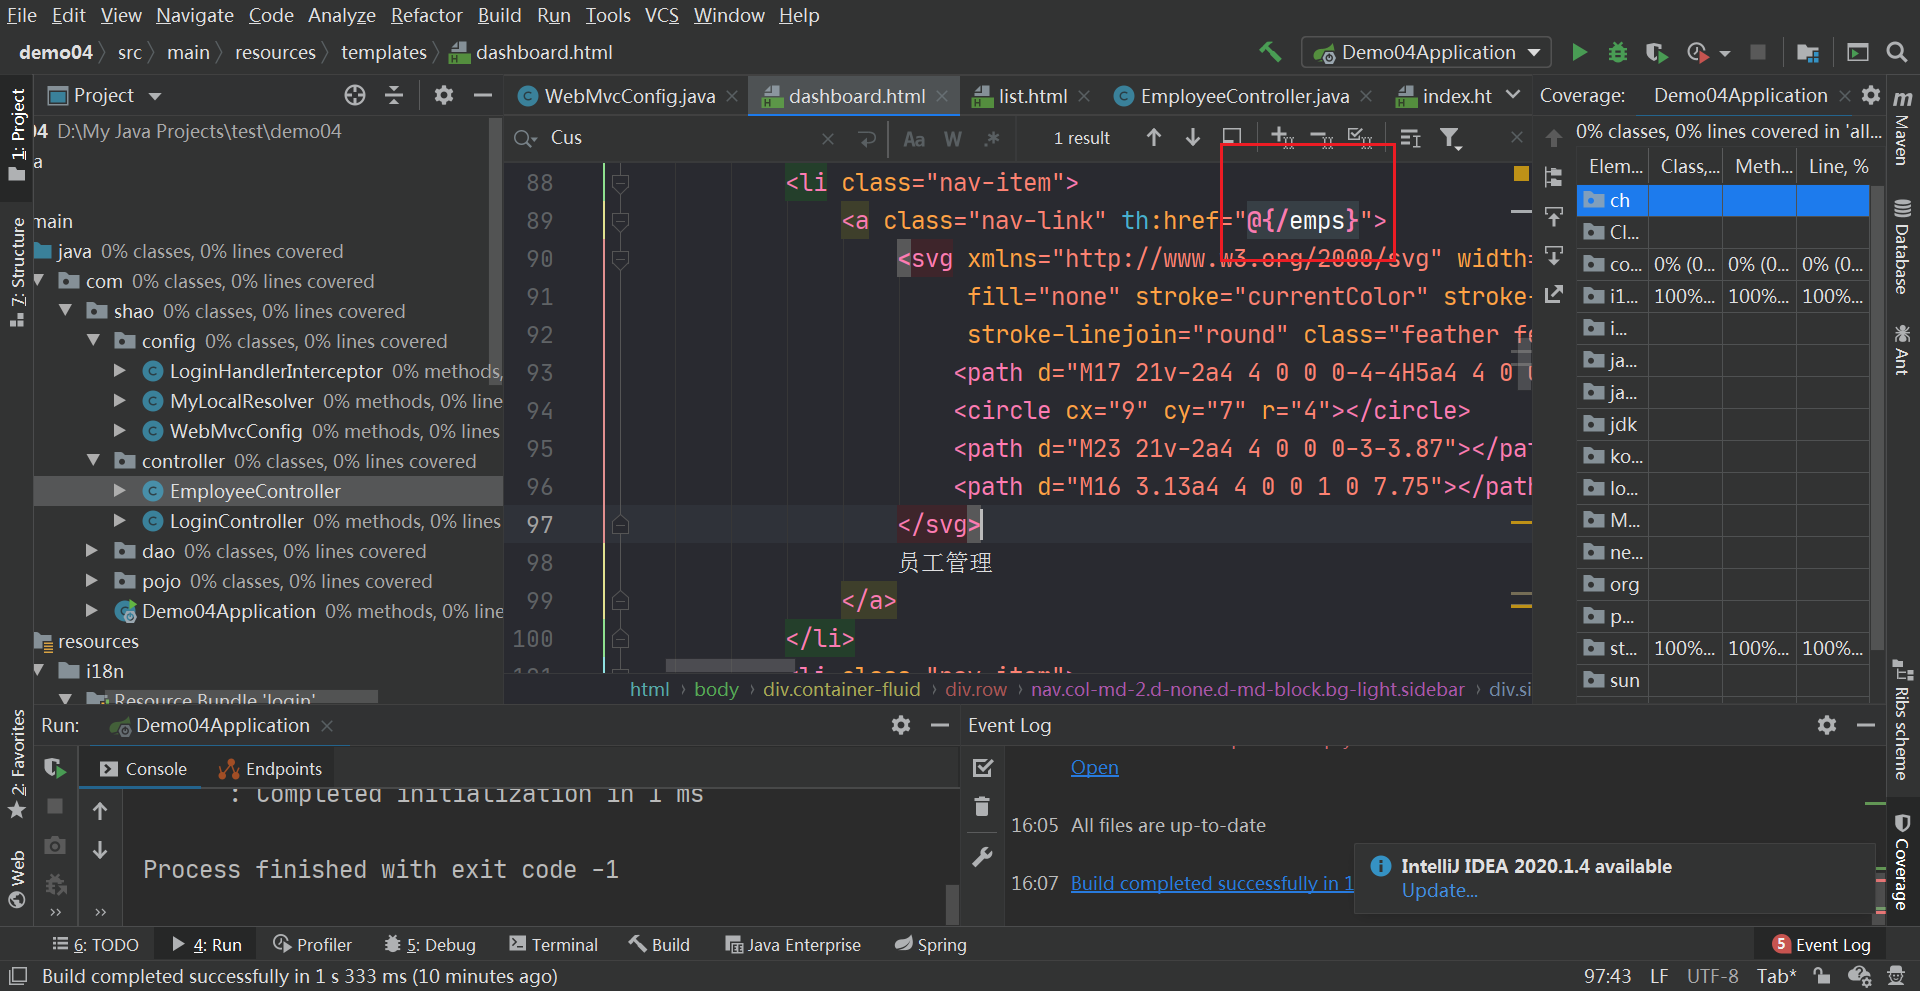Image resolution: width=1920 pixels, height=991 pixels.
Task: Click Update... link in IDEA notification
Action: [1439, 890]
